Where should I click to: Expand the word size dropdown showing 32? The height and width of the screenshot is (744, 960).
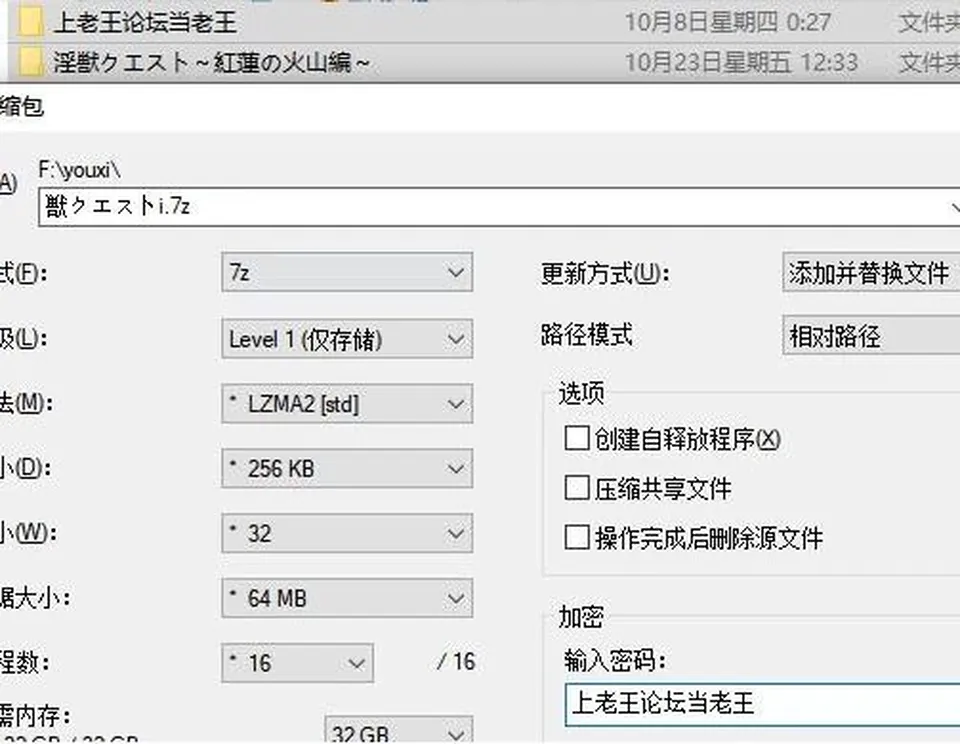[x=347, y=533]
